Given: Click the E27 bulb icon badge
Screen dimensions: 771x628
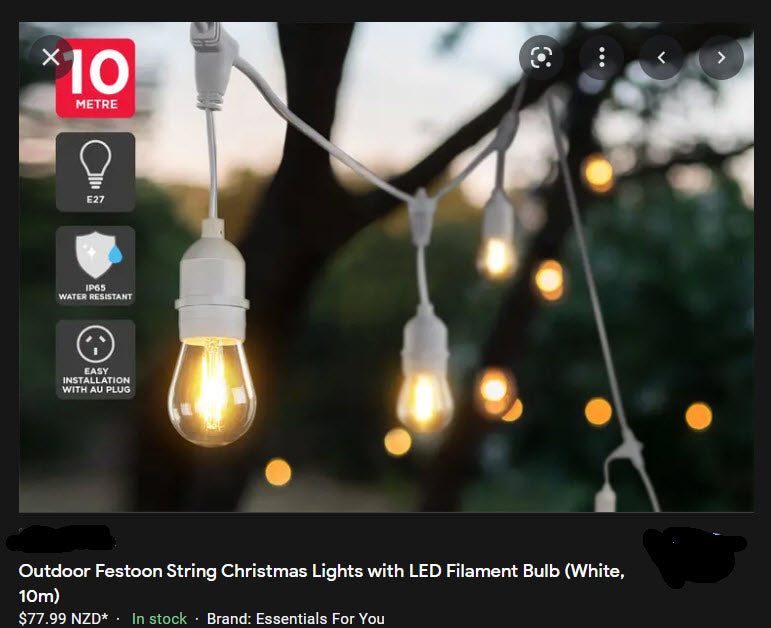Looking at the screenshot, I should coord(95,172).
